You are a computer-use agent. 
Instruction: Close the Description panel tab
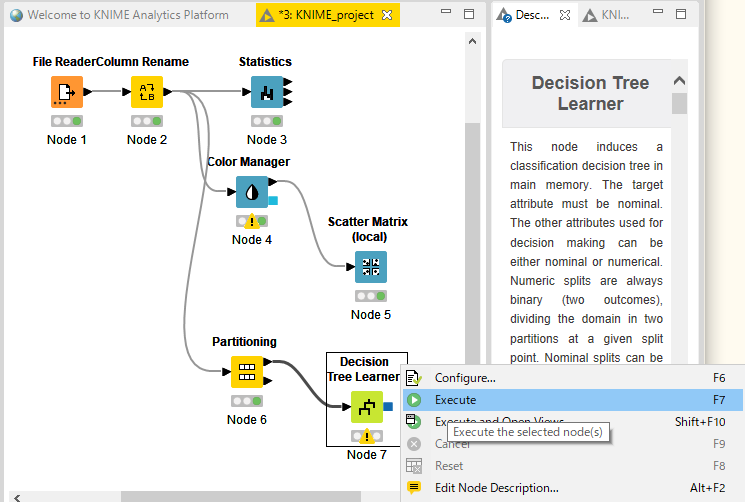point(564,15)
